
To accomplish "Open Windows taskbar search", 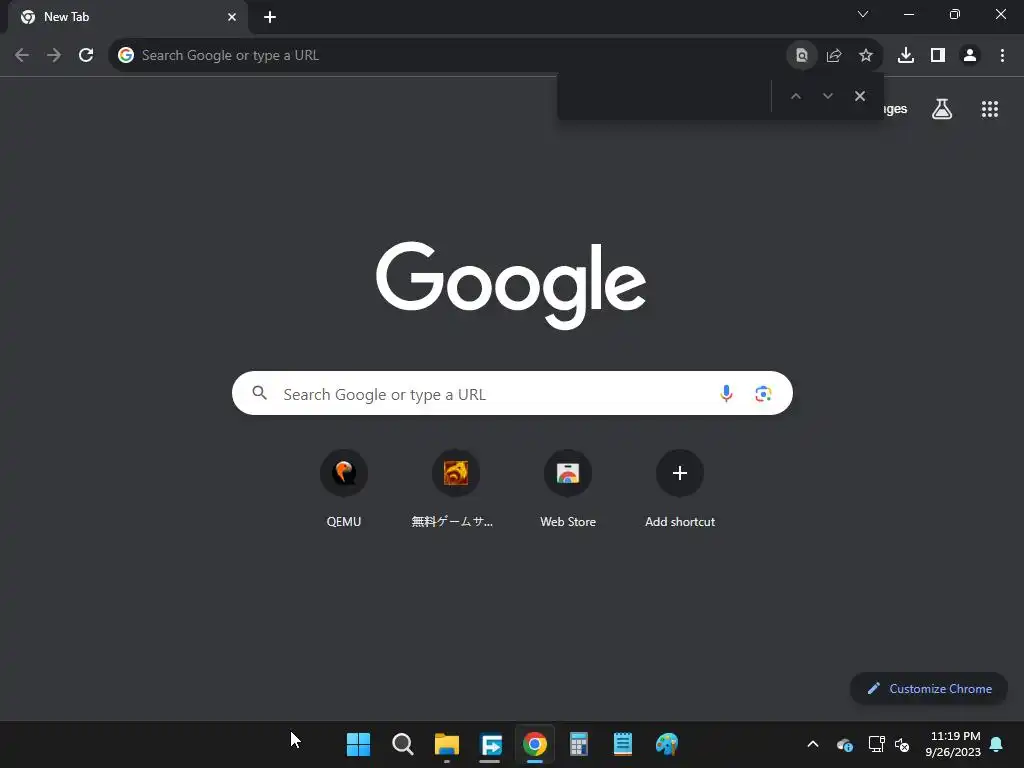I will [402, 744].
